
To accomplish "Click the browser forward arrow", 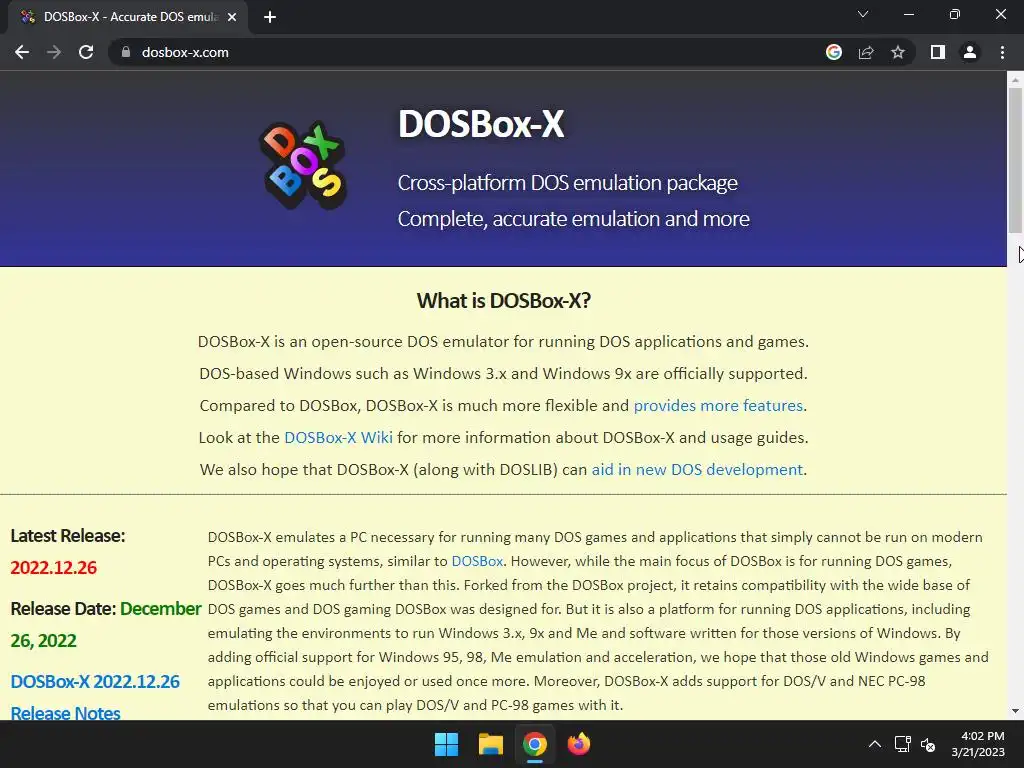I will (x=54, y=52).
